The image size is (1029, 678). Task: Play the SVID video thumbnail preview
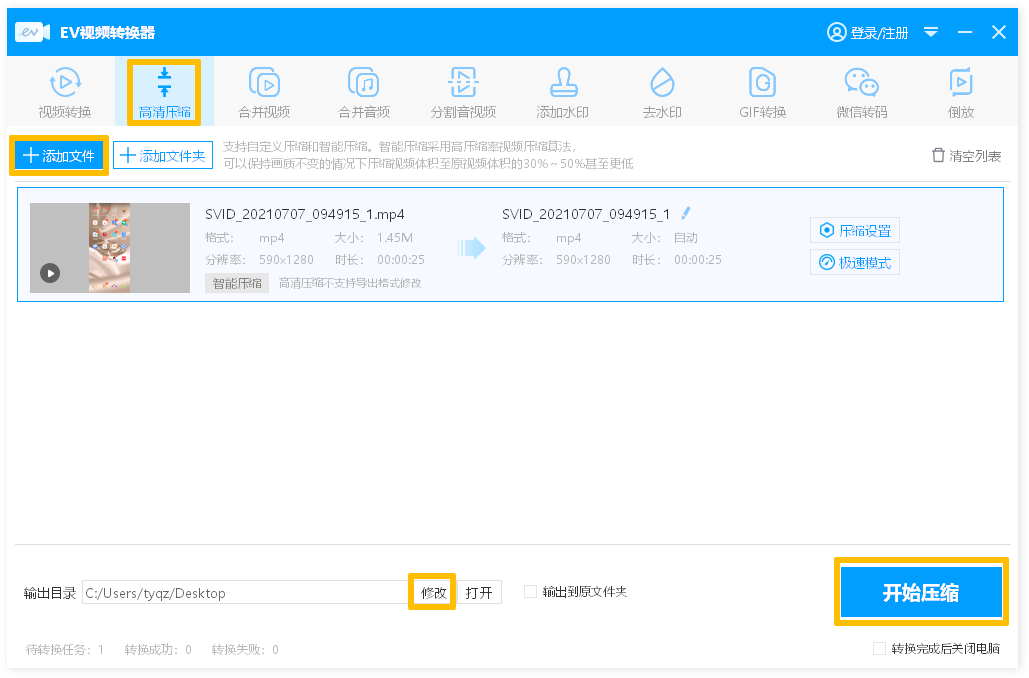coord(50,272)
